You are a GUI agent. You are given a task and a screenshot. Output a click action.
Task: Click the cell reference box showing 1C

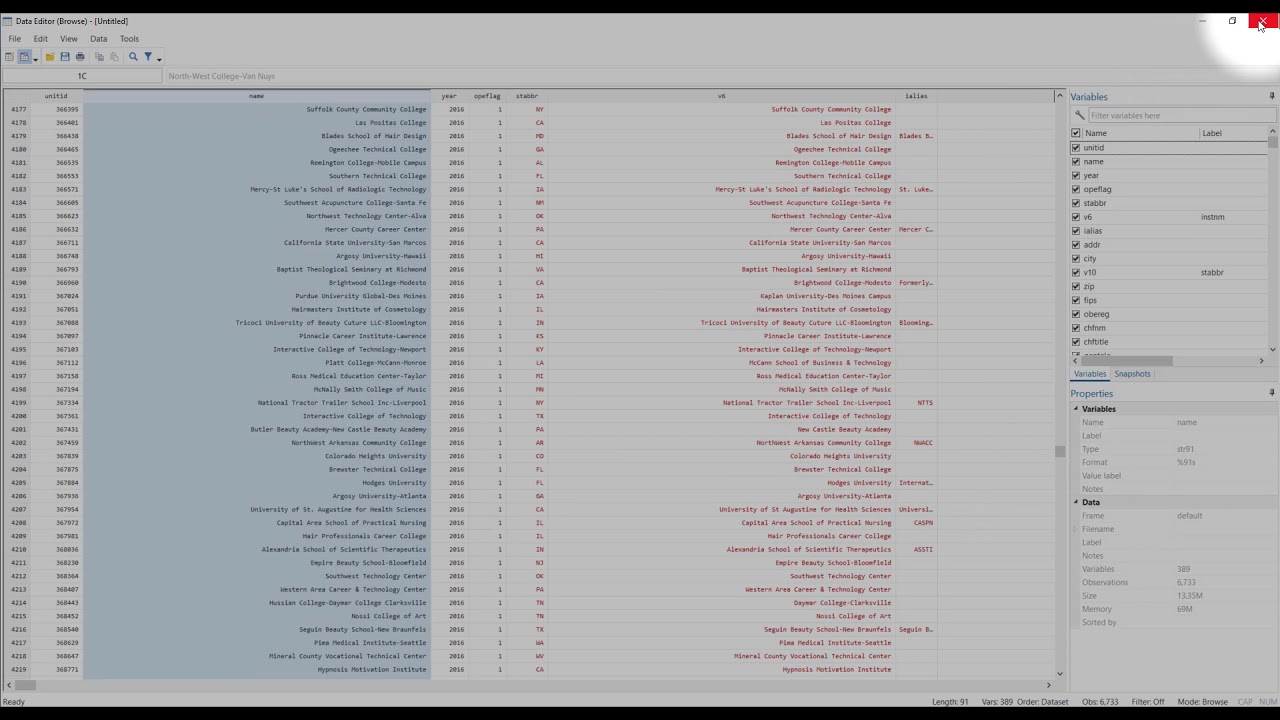click(82, 76)
